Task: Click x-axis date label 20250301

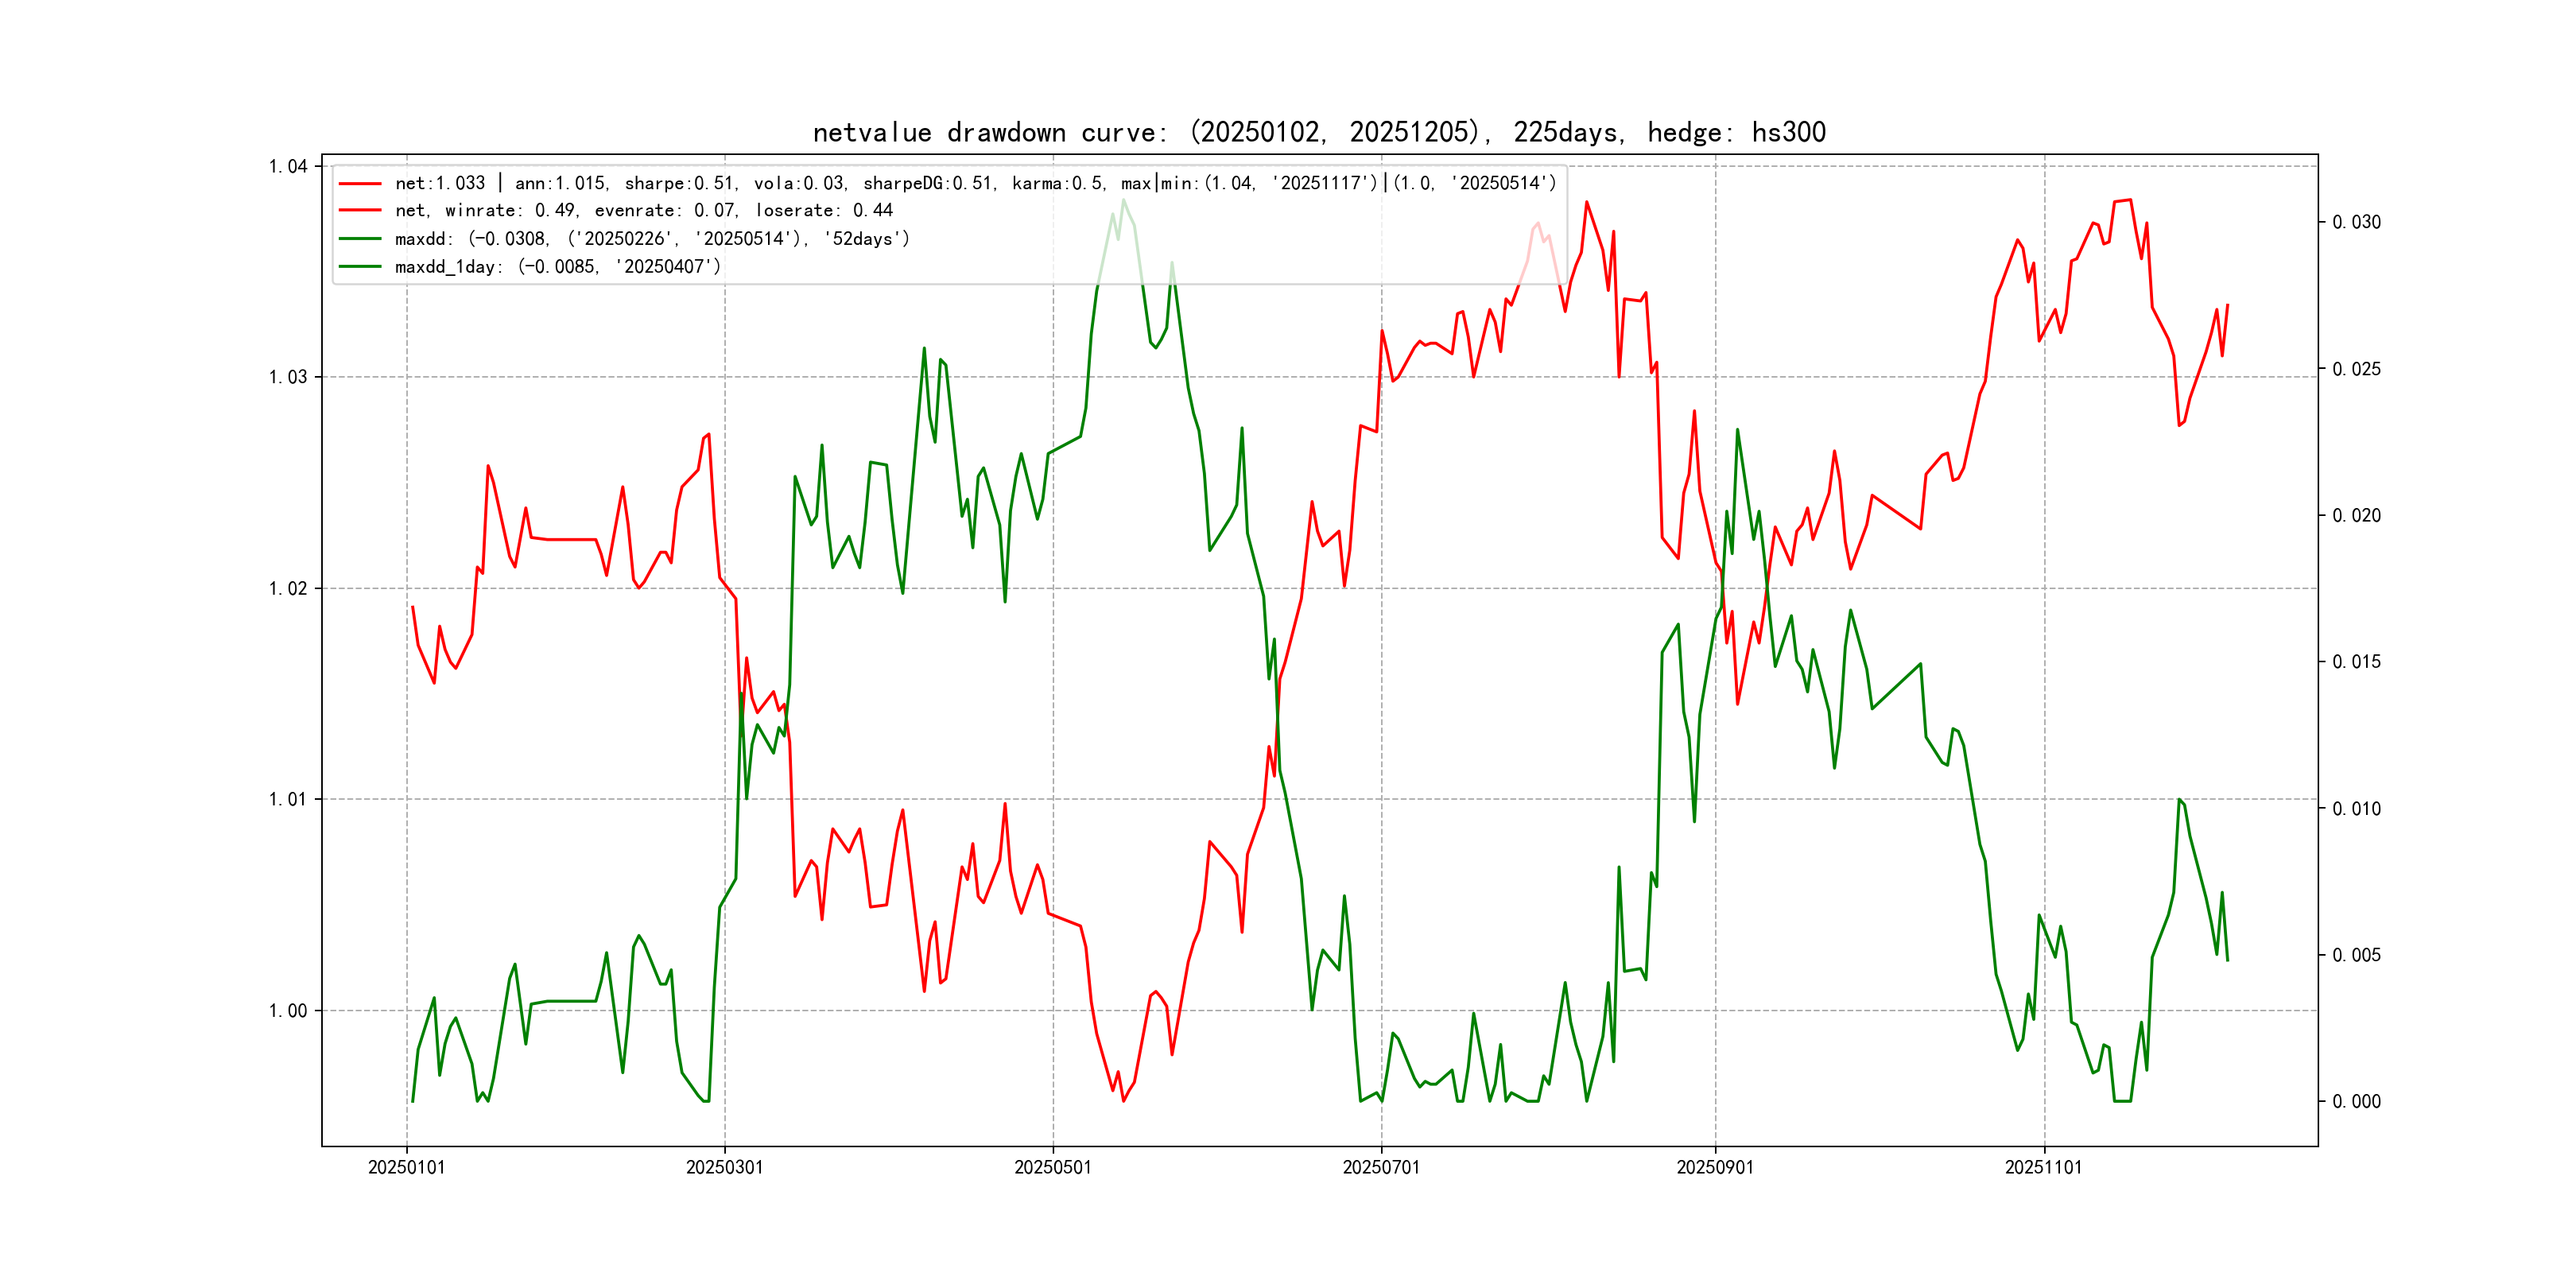Action: 724,1167
